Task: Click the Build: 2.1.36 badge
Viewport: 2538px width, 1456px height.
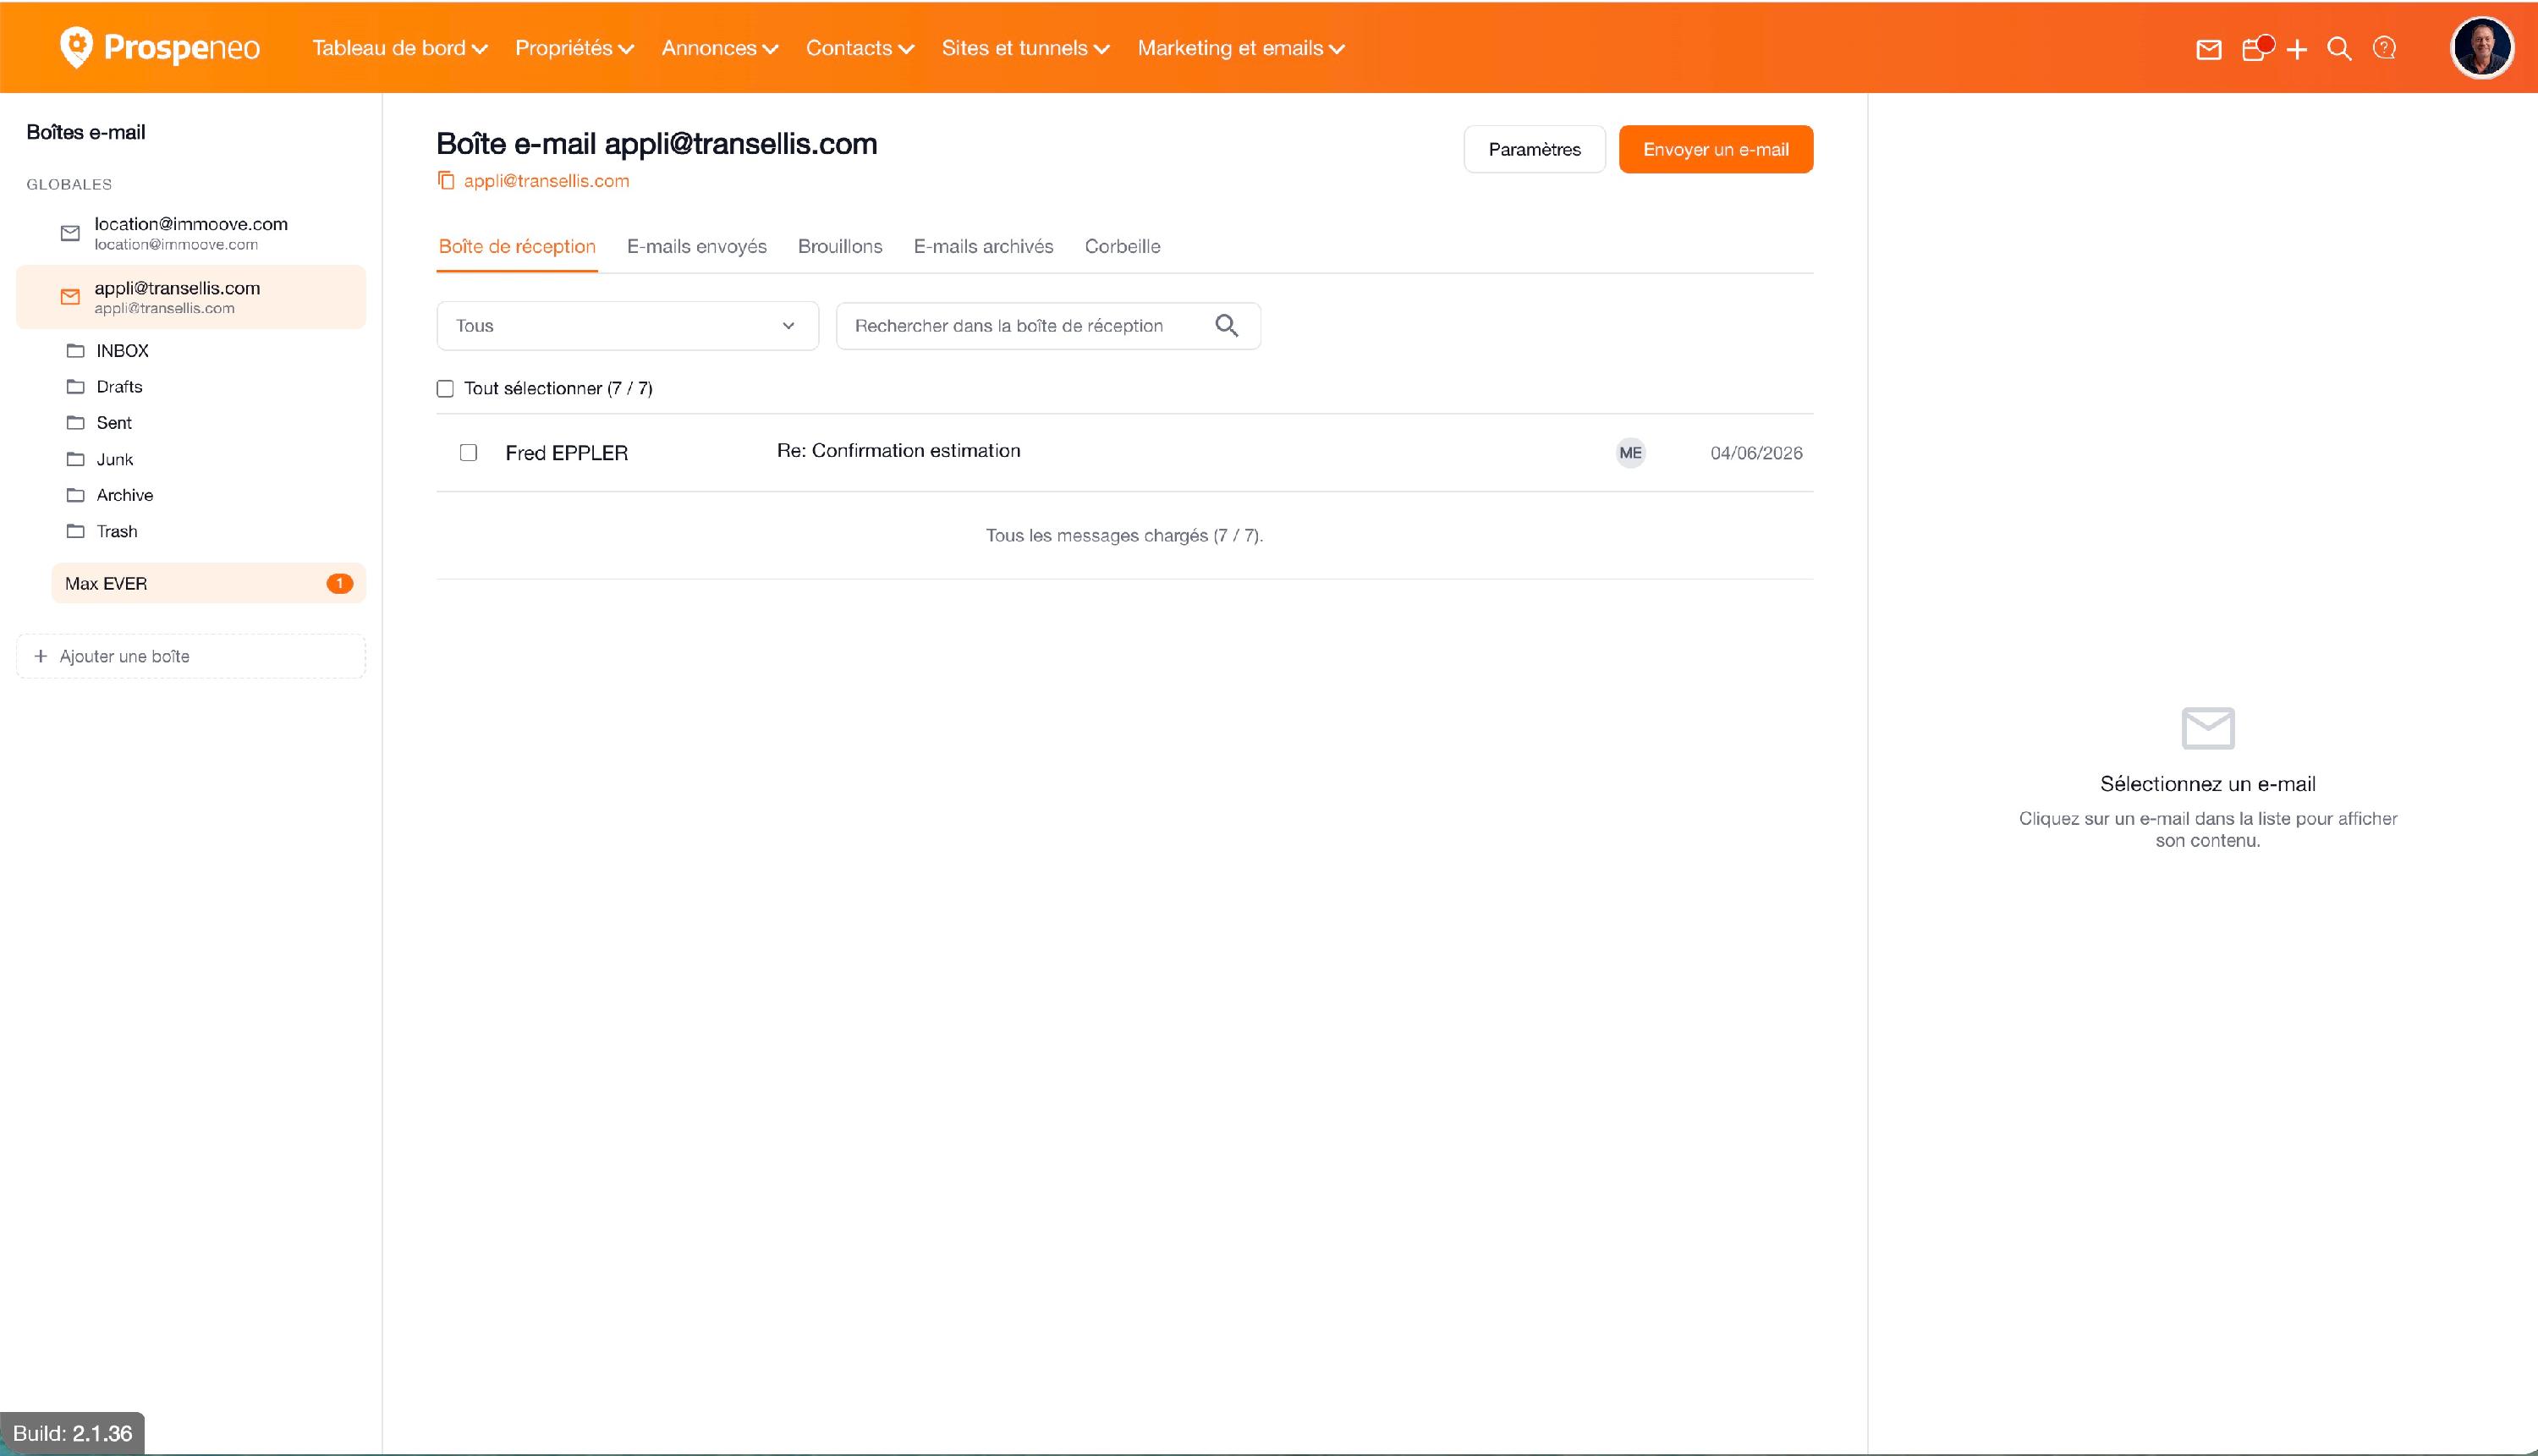Action: click(x=72, y=1433)
